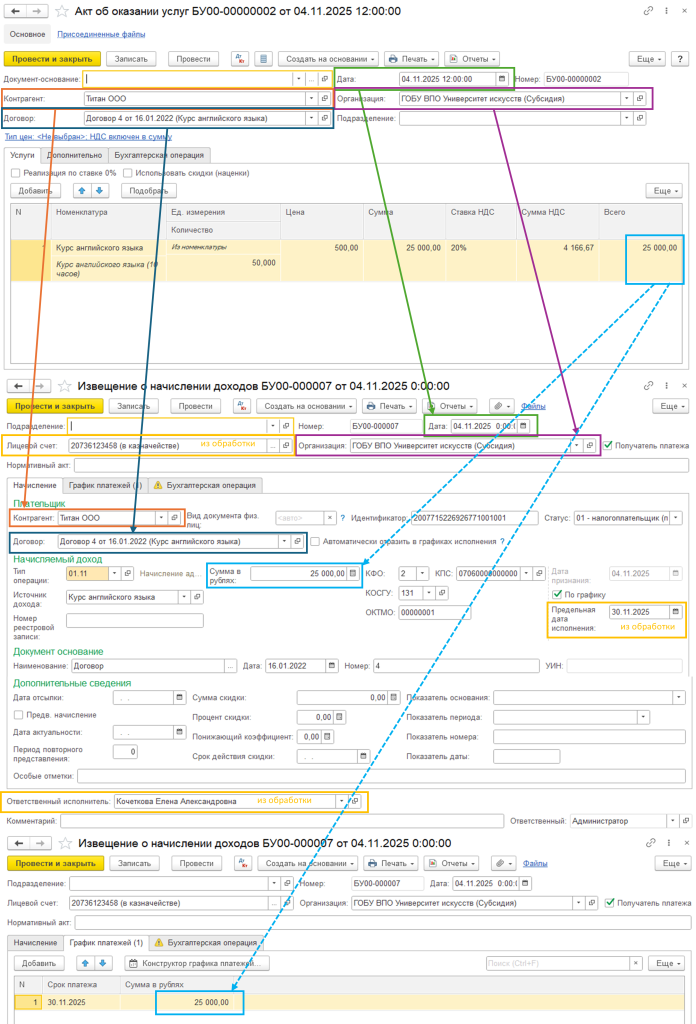Open calculator icon next to Сумма в рублях
The height and width of the screenshot is (1024, 696).
(x=353, y=573)
